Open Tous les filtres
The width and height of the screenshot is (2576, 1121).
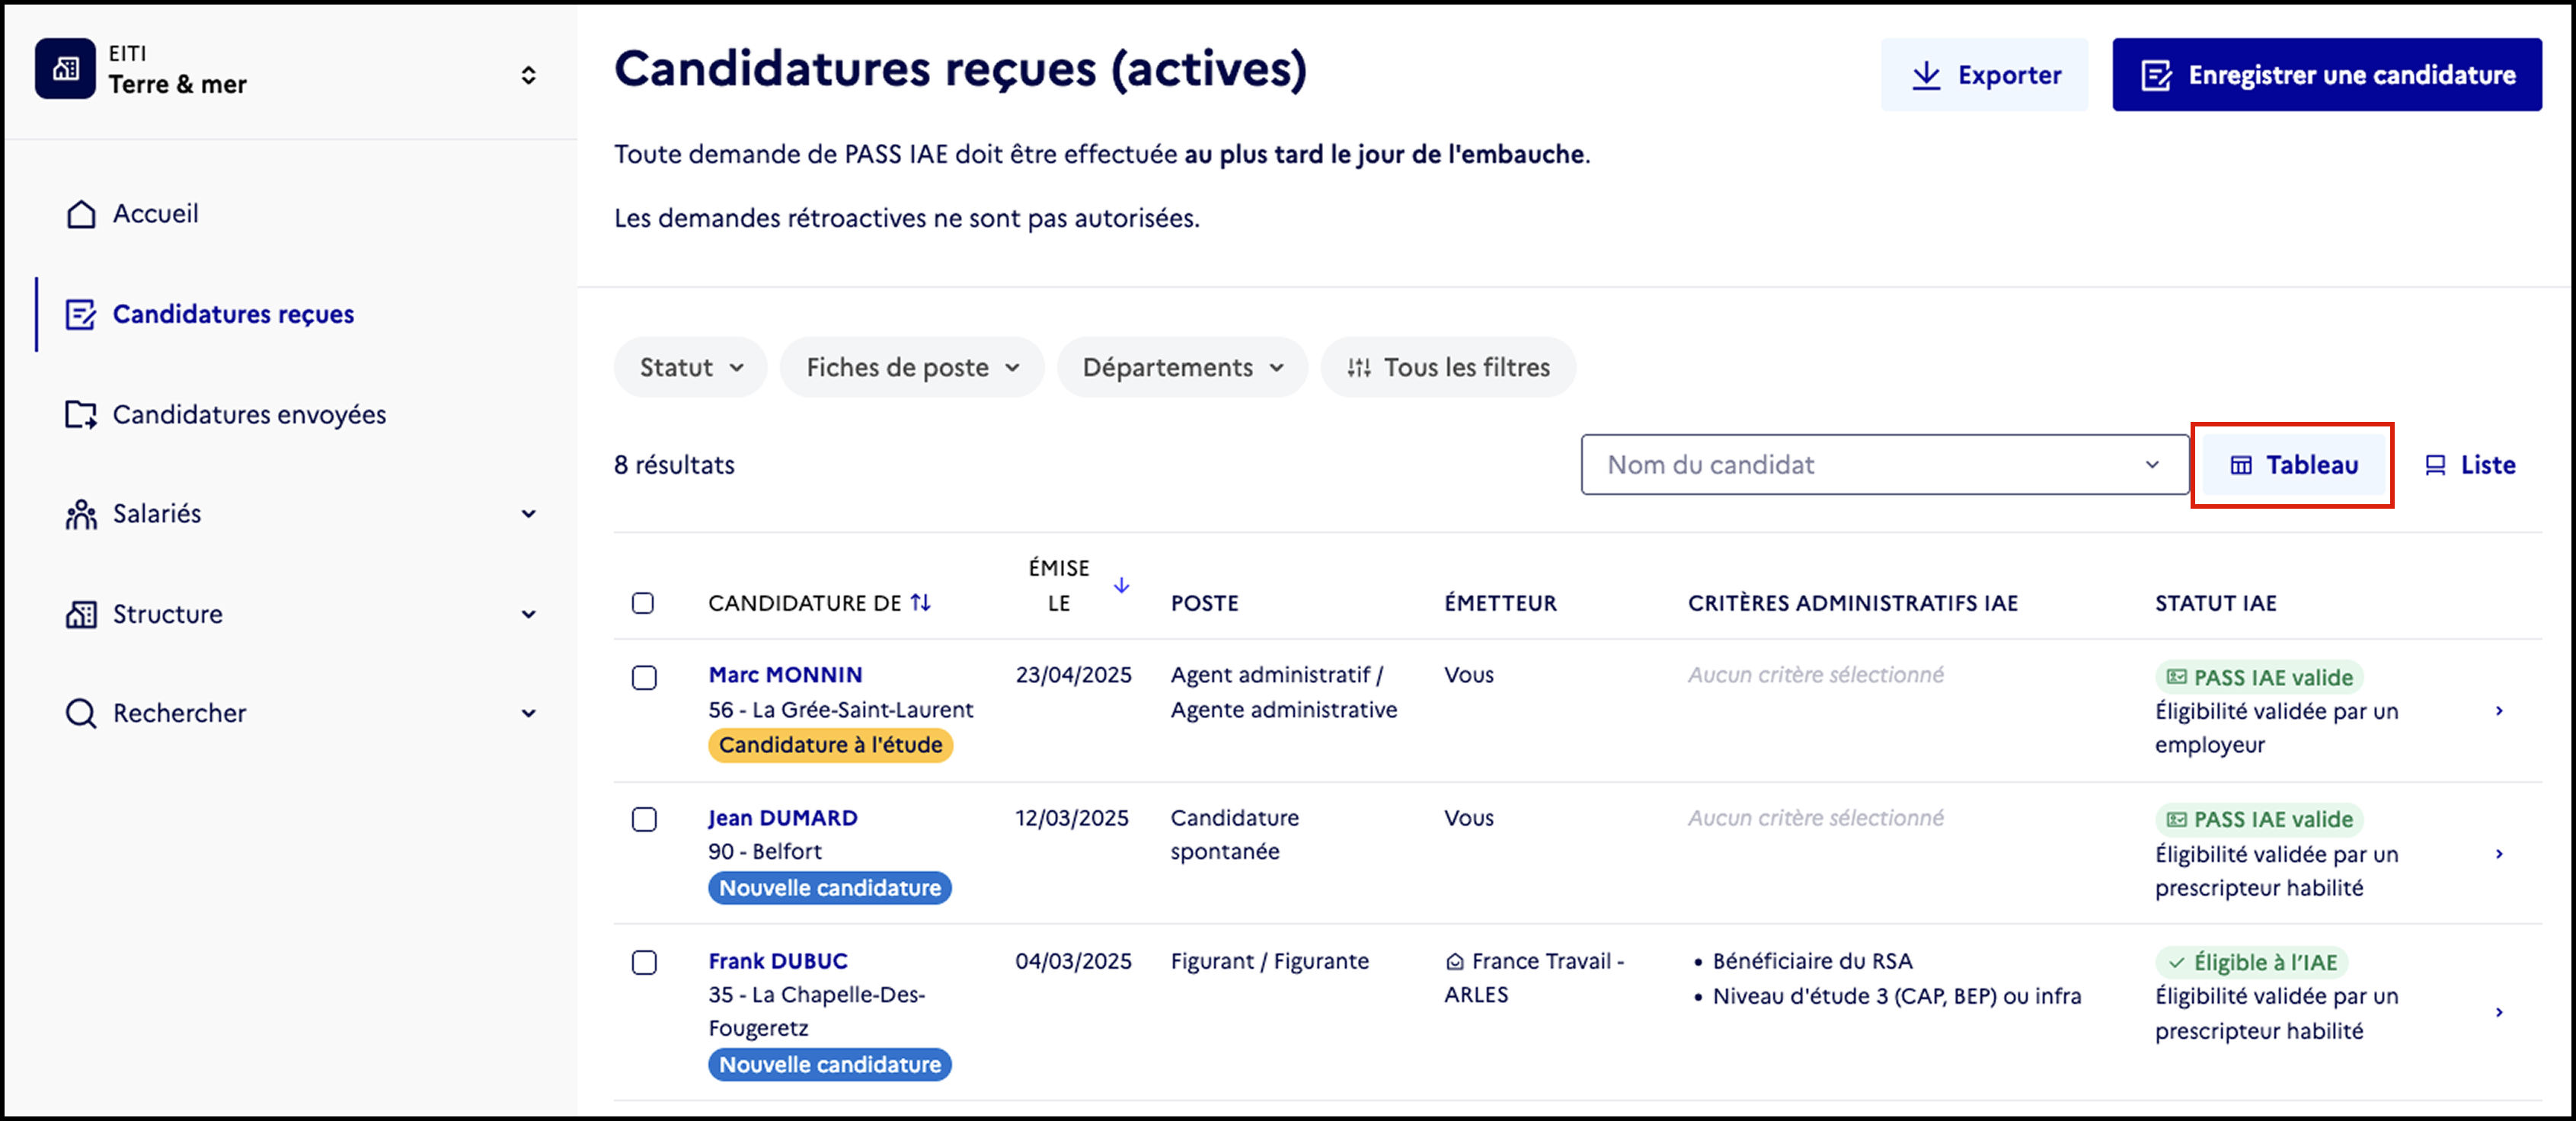pyautogui.click(x=1448, y=367)
